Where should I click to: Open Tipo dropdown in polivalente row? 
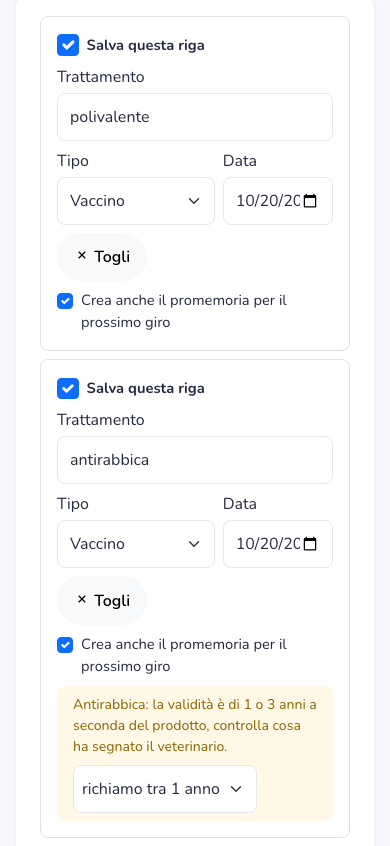coord(136,201)
